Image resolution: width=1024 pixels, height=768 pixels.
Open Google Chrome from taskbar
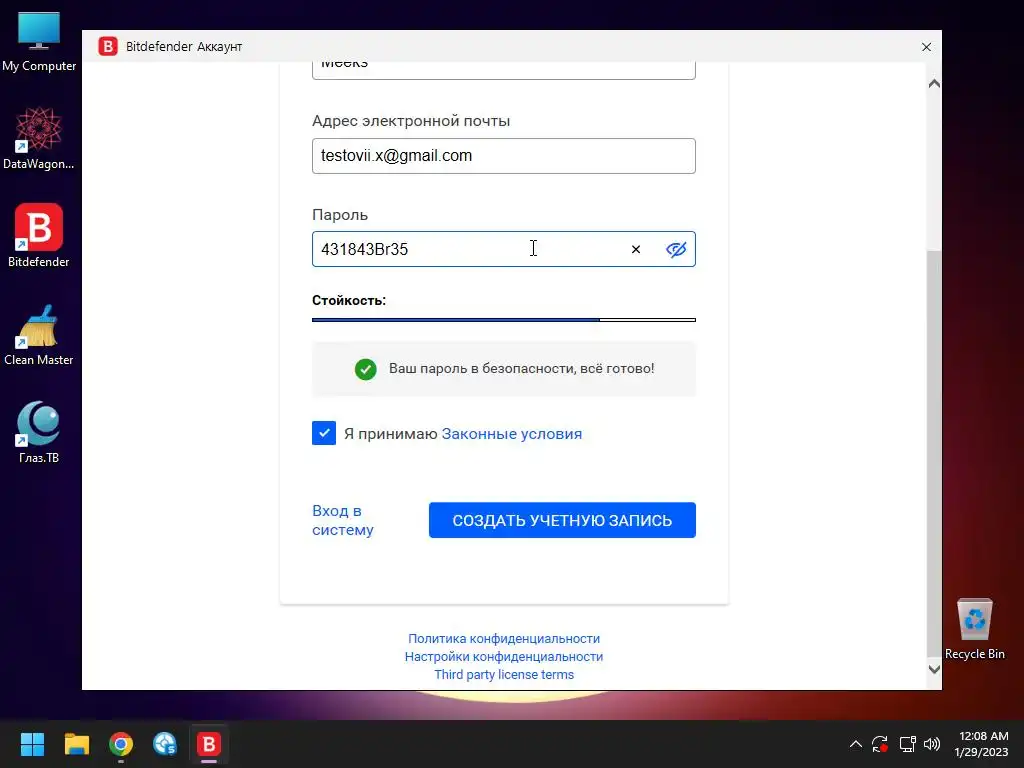(121, 744)
